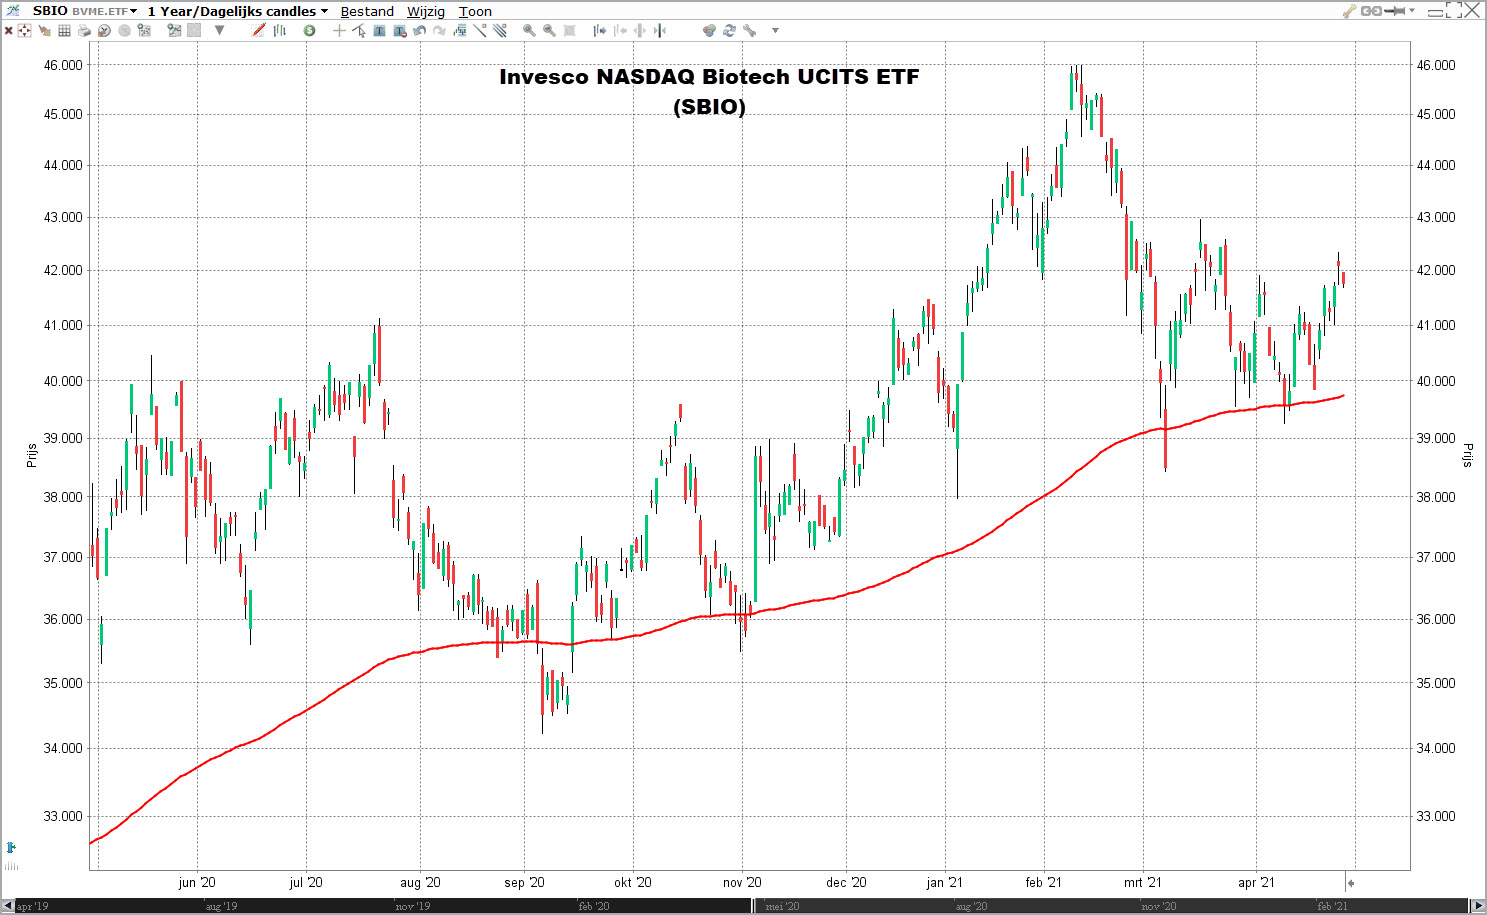Click the first text label T tool
Screen dimensions: 1487x915
[x=379, y=31]
